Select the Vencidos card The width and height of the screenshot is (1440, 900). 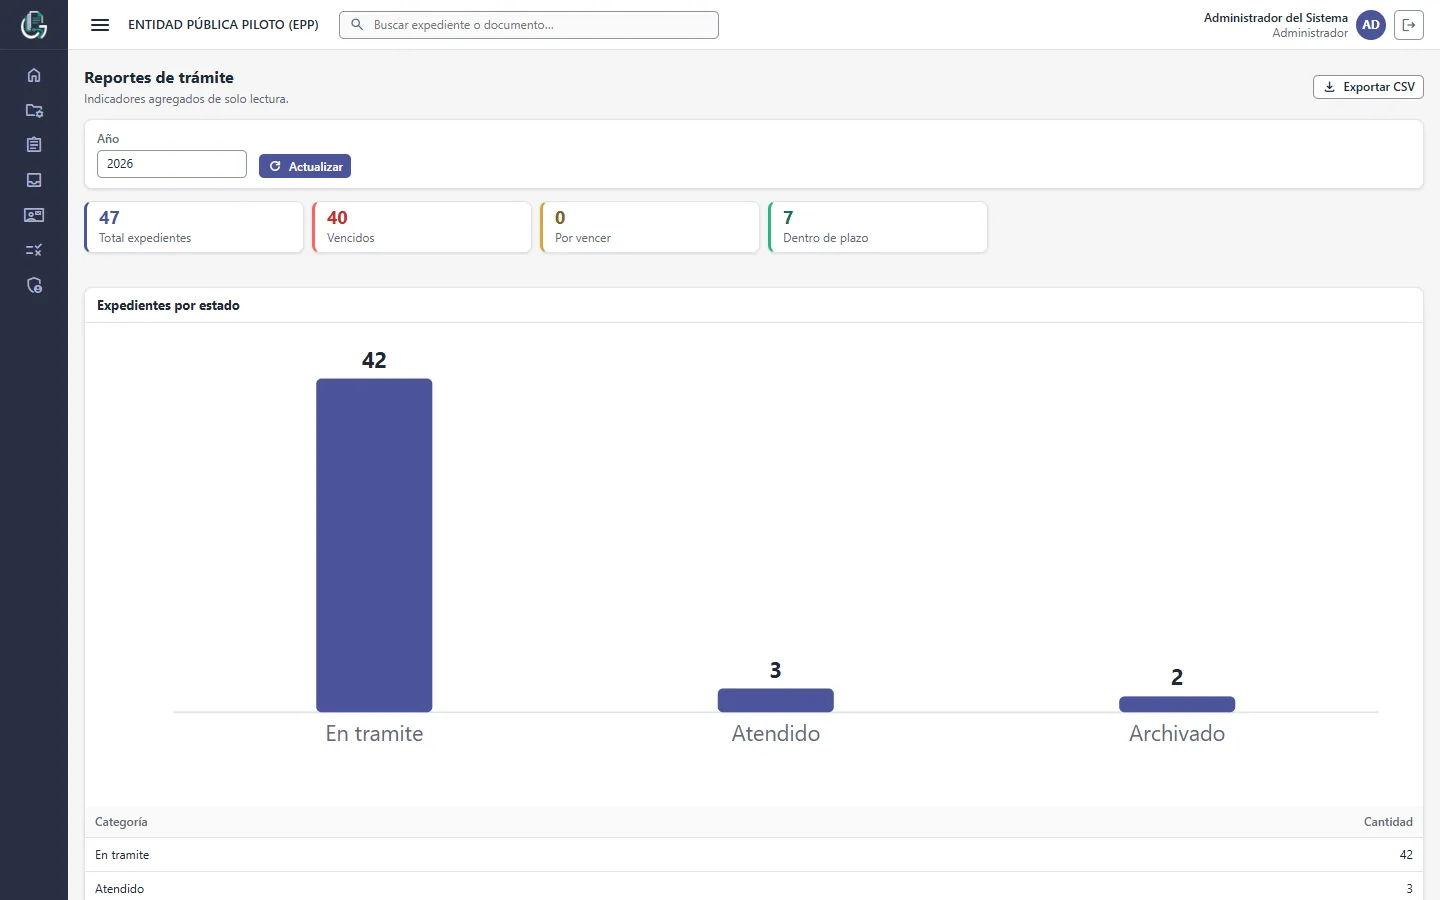[422, 227]
